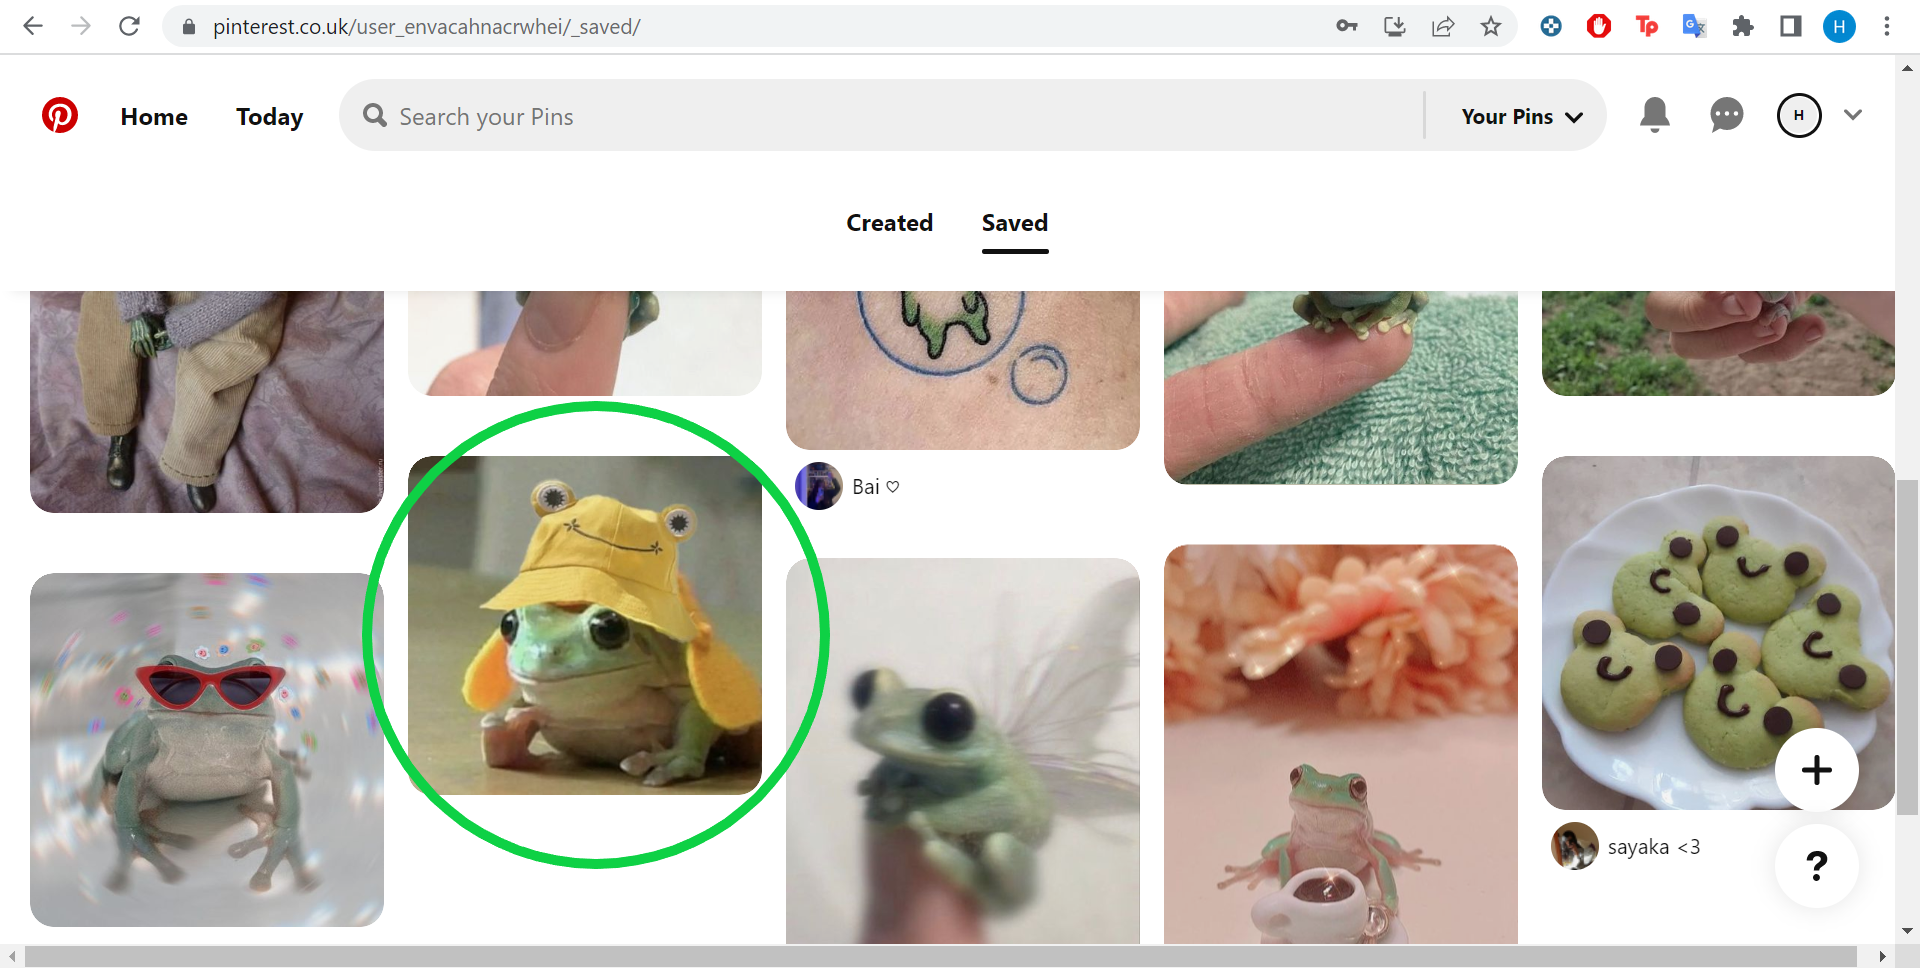Click the scrollbar down arrow
The height and width of the screenshot is (968, 1920).
1908,931
